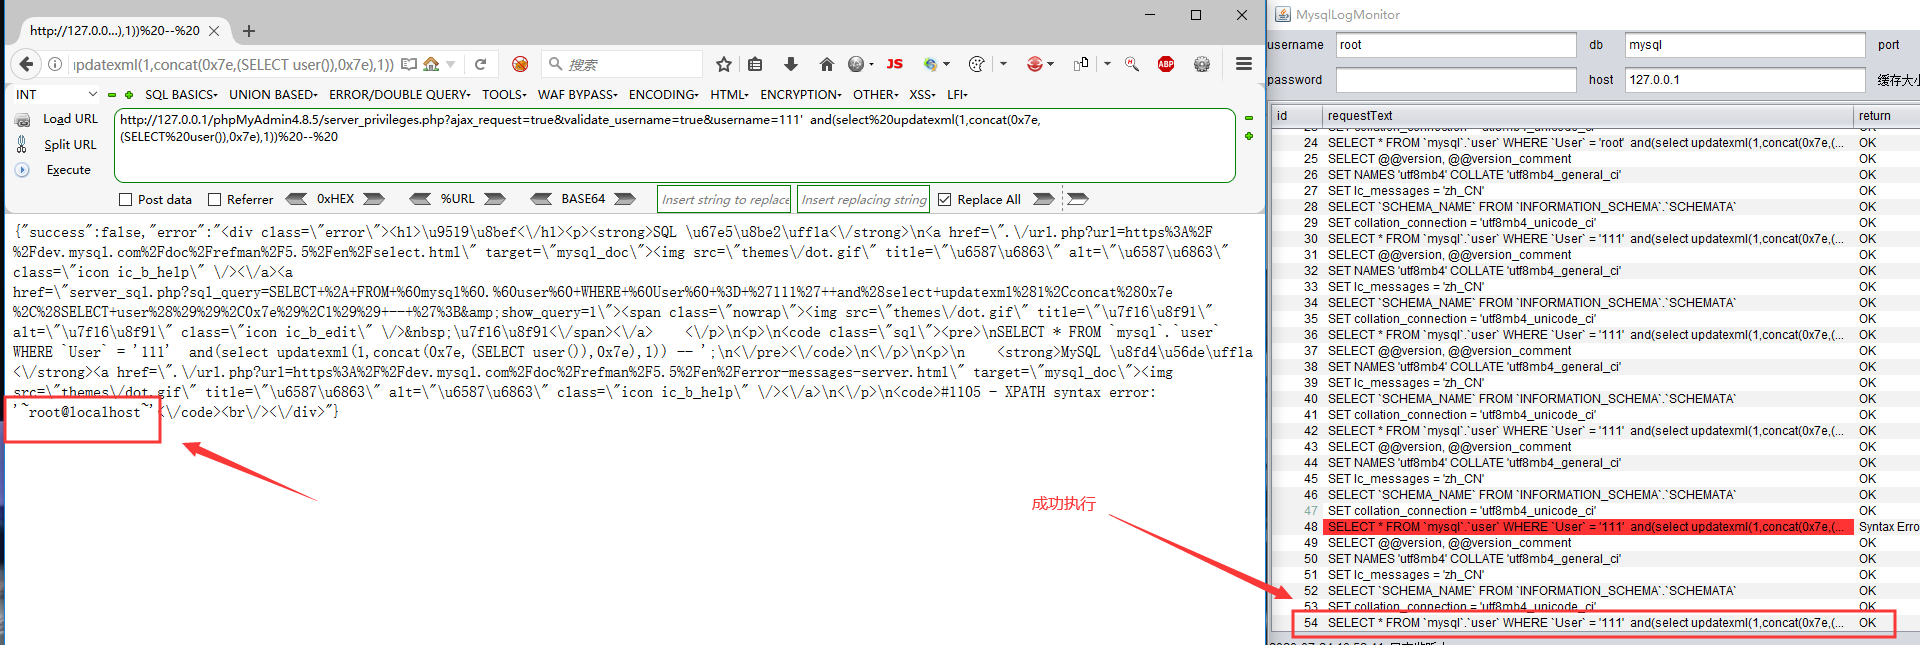Click the left arrow before 0xHEX
1920x645 pixels.
click(297, 199)
